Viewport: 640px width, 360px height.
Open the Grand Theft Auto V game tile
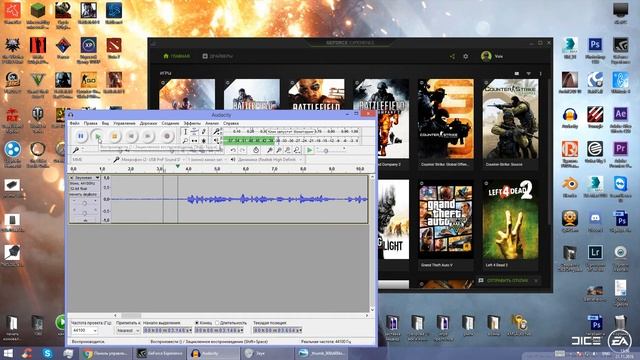[446, 224]
